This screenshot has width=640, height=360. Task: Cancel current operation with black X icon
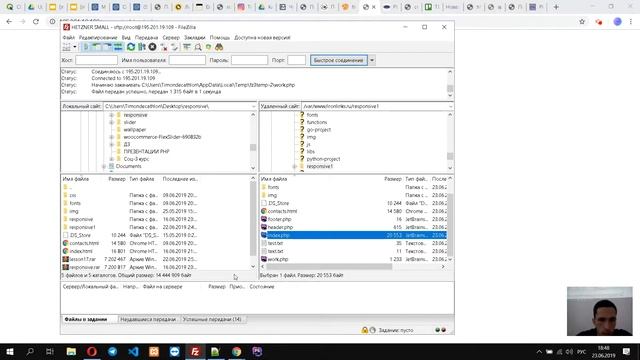coord(152,47)
